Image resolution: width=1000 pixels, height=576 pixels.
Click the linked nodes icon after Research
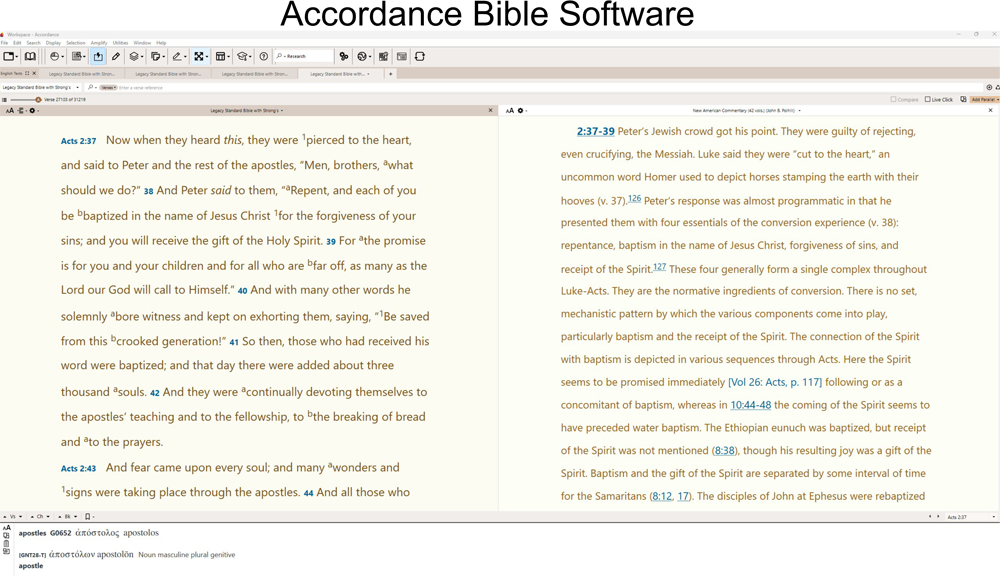(x=344, y=56)
